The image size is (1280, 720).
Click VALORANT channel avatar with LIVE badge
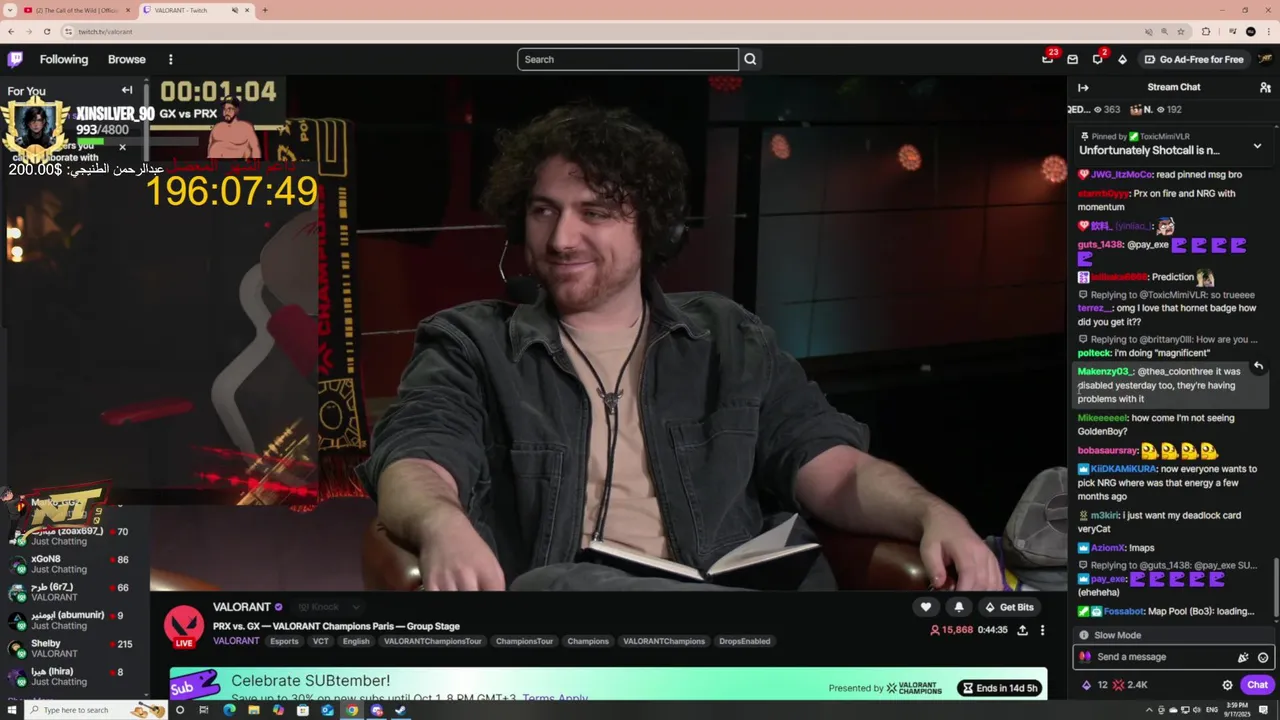point(184,627)
